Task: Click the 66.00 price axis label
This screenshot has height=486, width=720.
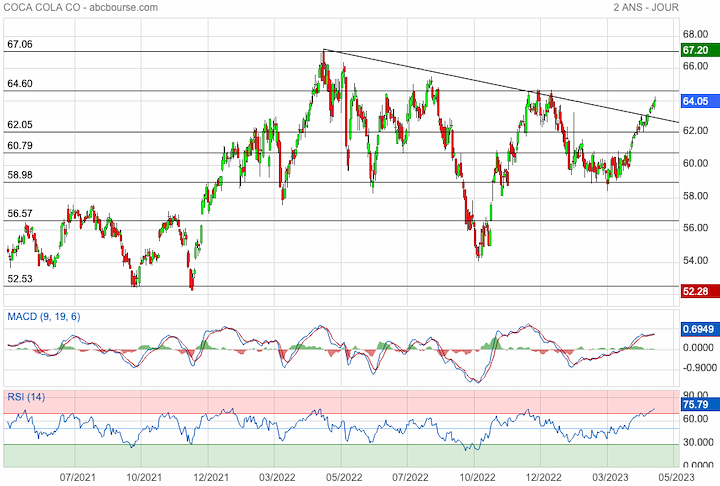Action: coord(695,66)
